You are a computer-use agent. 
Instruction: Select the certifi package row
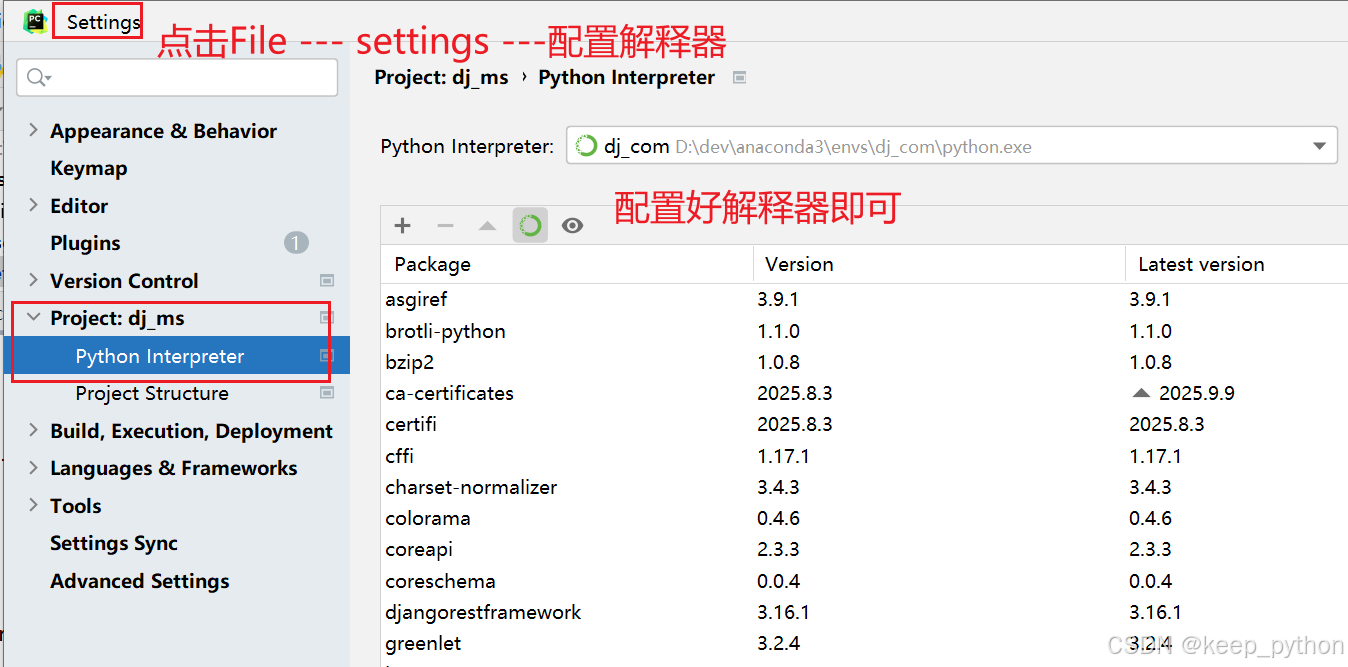864,424
